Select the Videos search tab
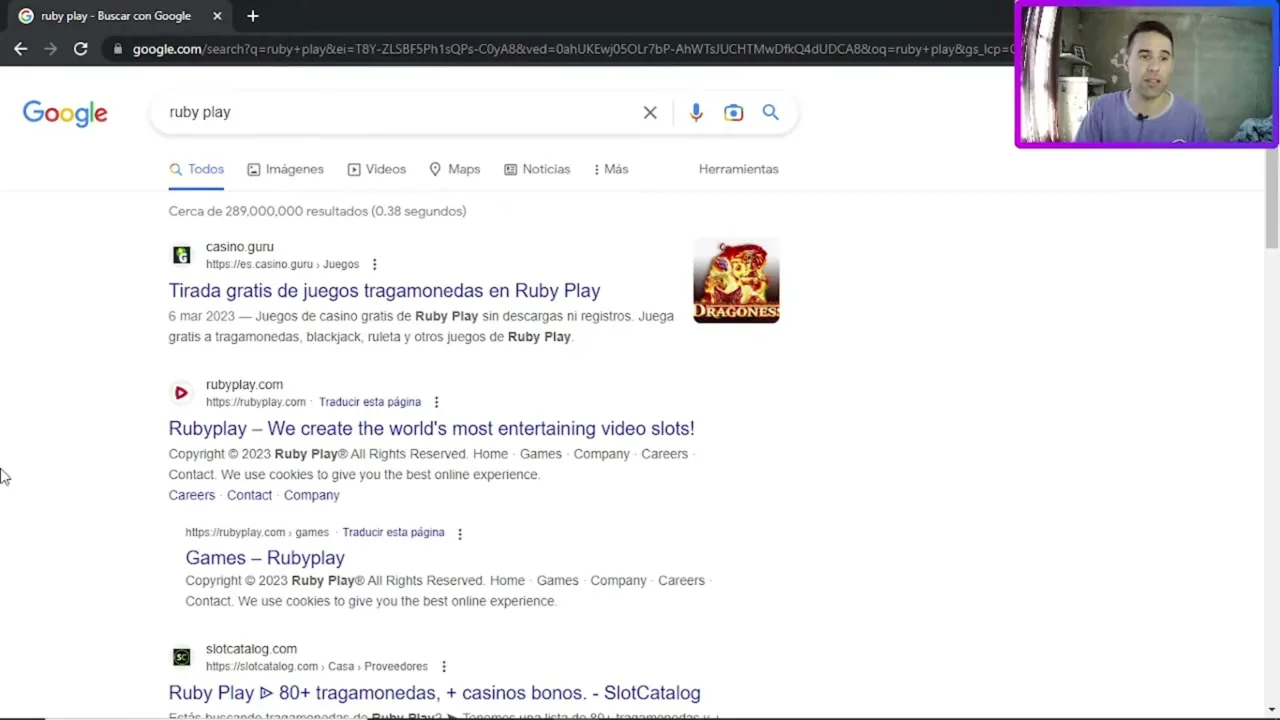Screen dimensions: 1280x720 click(x=377, y=169)
